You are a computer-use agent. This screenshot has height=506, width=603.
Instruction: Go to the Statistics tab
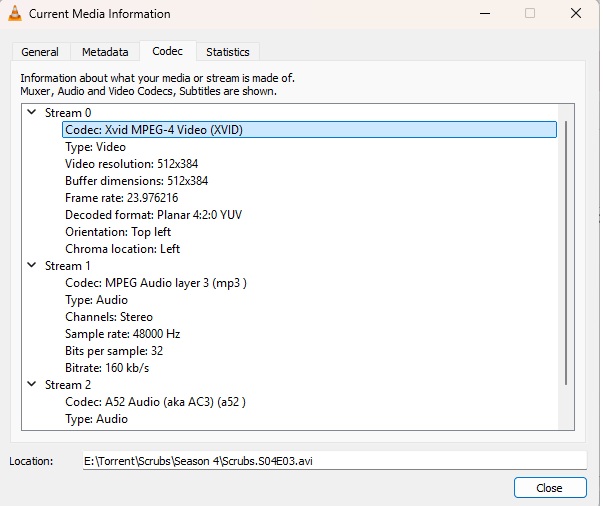[x=228, y=52]
